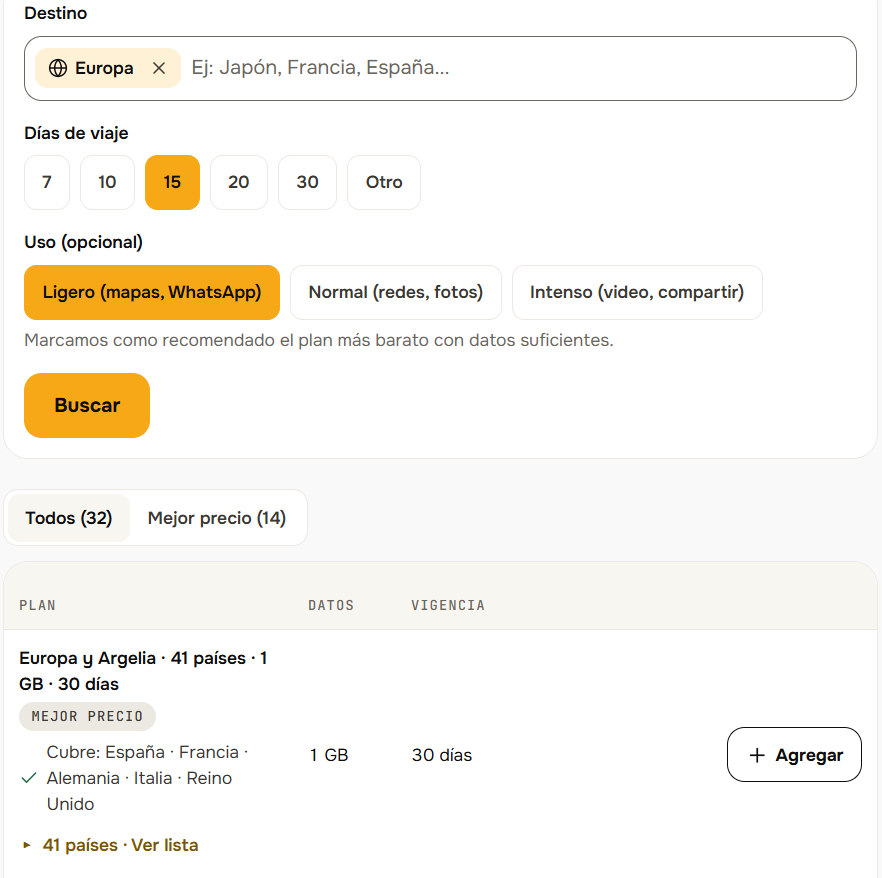The image size is (882, 878).
Task: Click the Cubre: España Francia coverage text
Action: pyautogui.click(x=147, y=778)
